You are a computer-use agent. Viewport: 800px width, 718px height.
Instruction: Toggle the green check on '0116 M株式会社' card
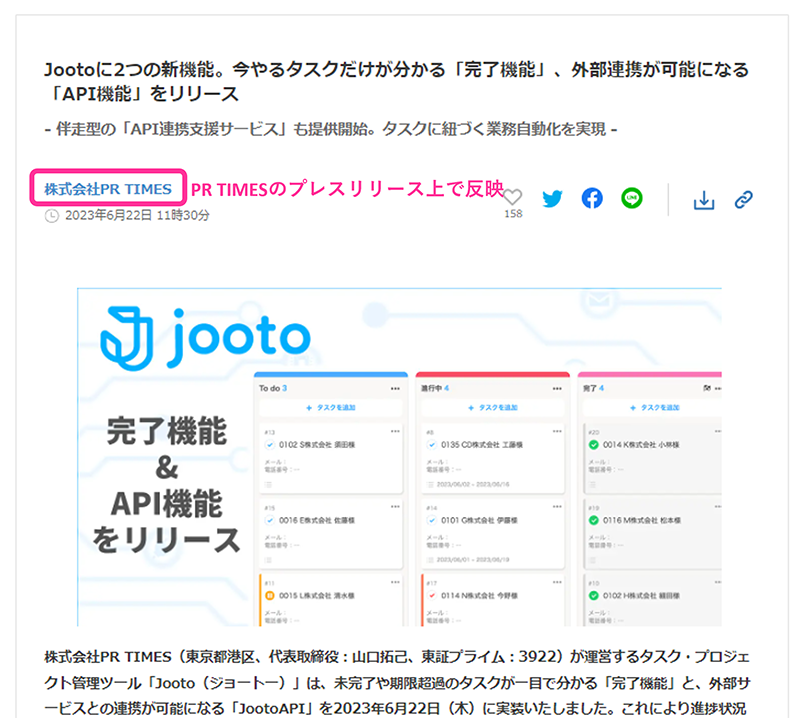pos(593,520)
